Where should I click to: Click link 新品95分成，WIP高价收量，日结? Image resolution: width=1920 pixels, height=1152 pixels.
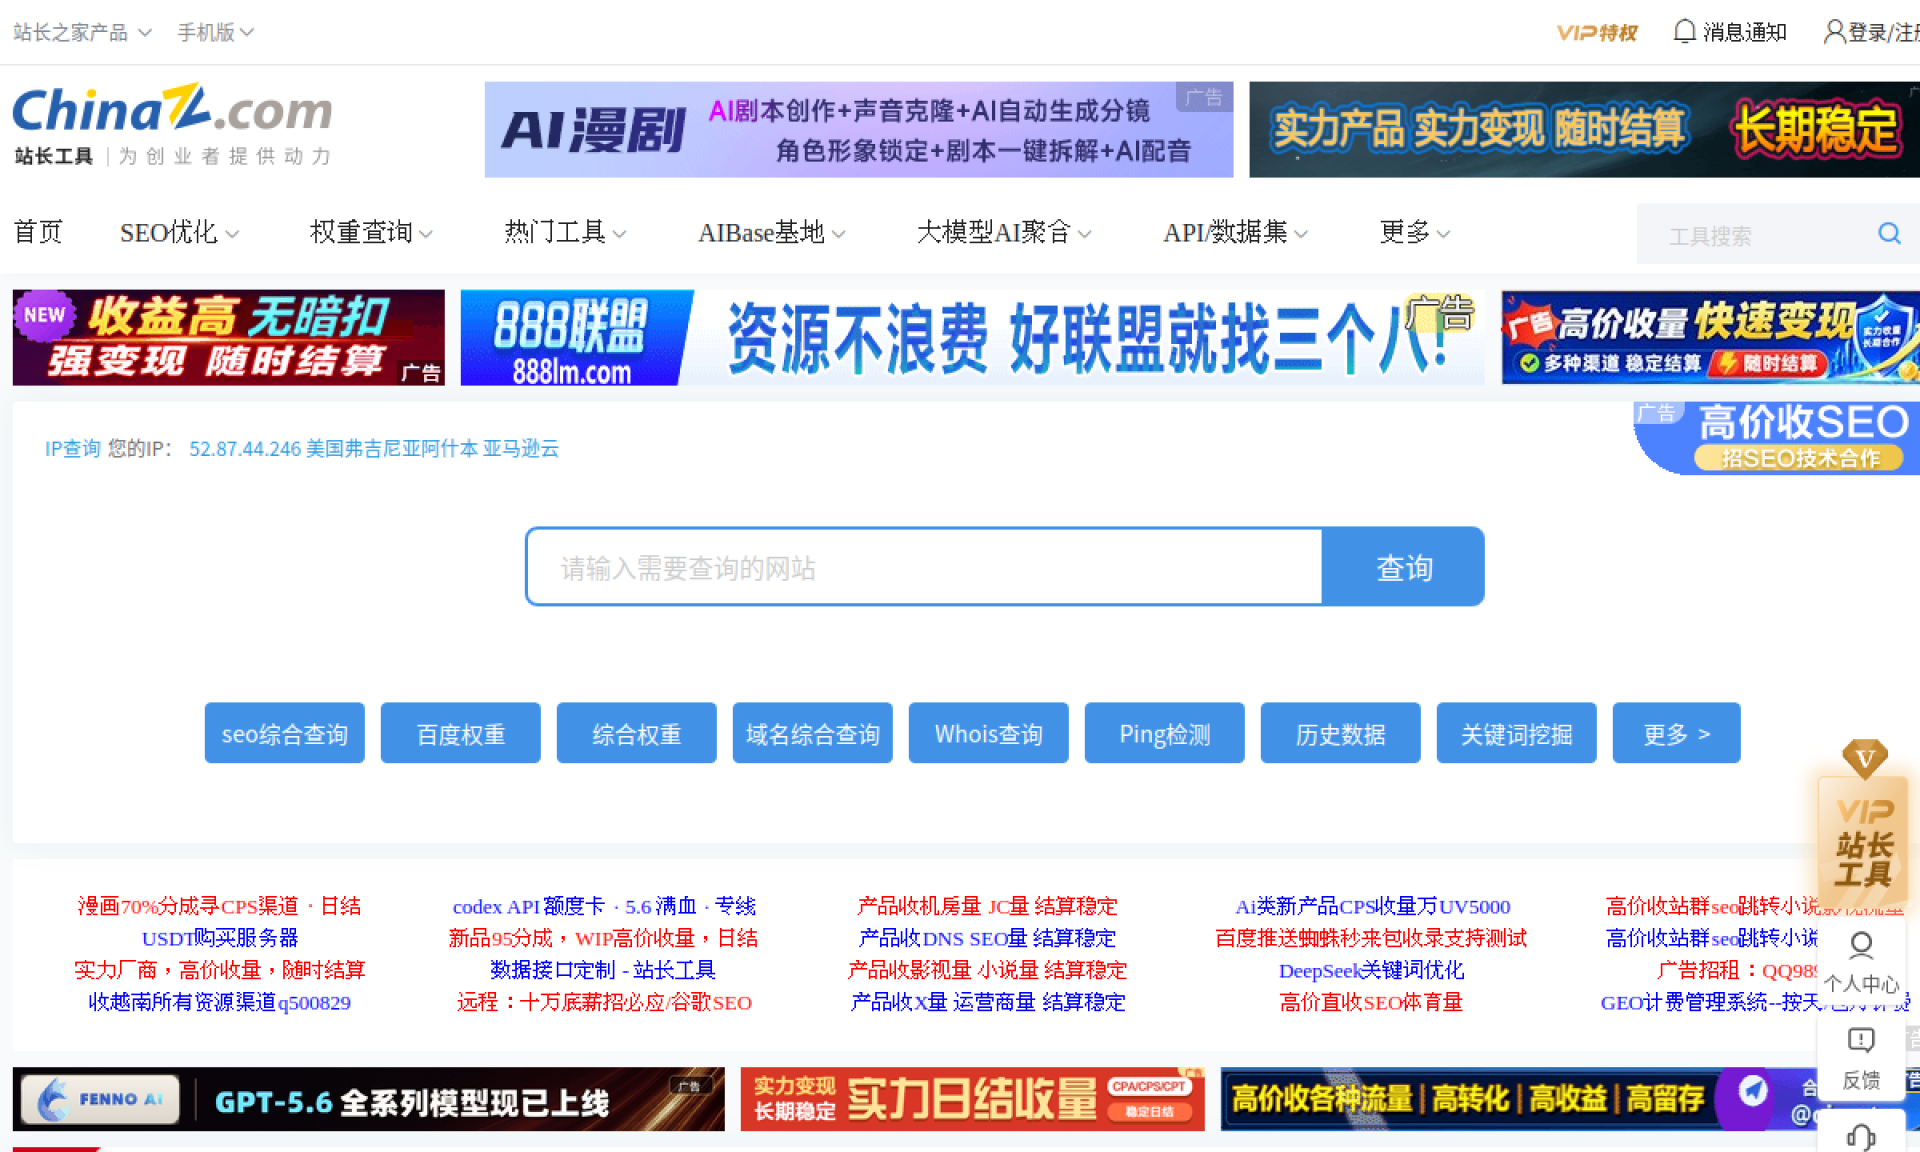pyautogui.click(x=603, y=938)
